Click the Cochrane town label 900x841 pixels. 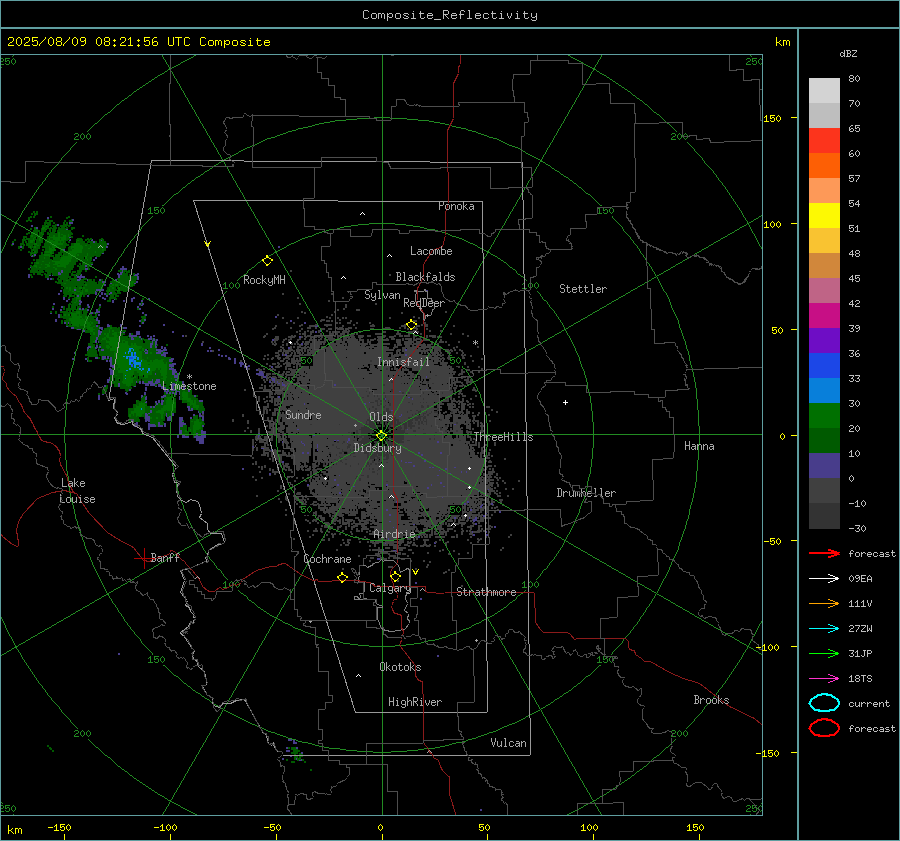(327, 559)
